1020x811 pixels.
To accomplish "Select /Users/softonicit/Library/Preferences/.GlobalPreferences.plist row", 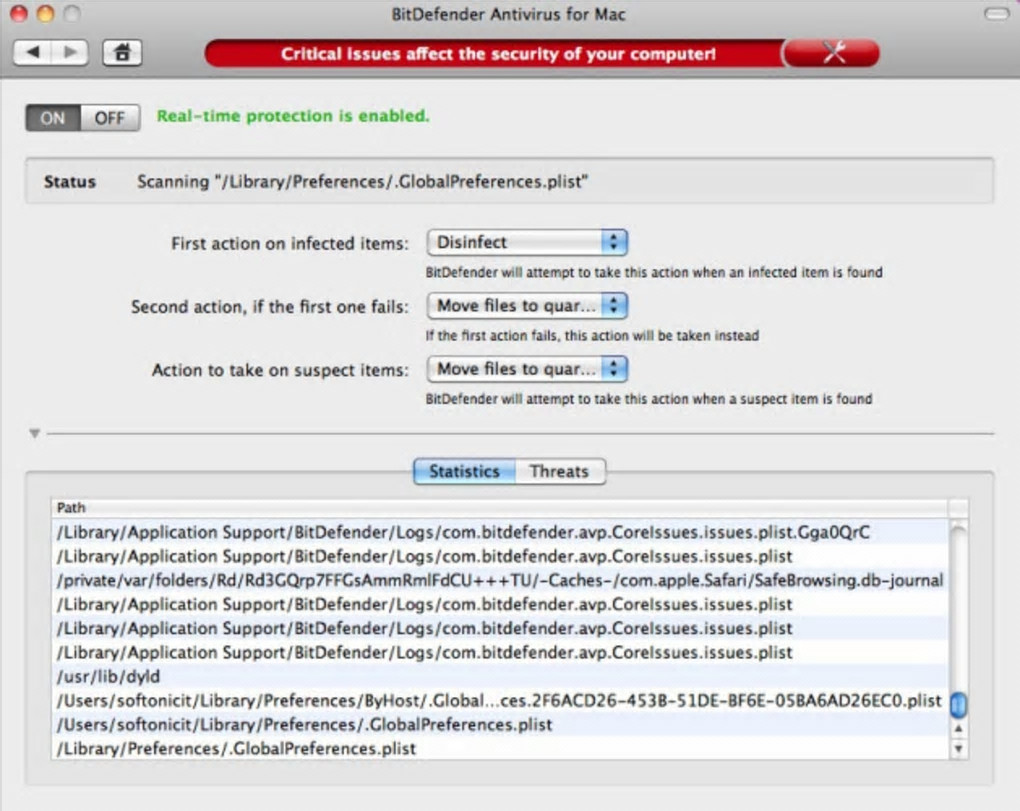I will [500, 725].
